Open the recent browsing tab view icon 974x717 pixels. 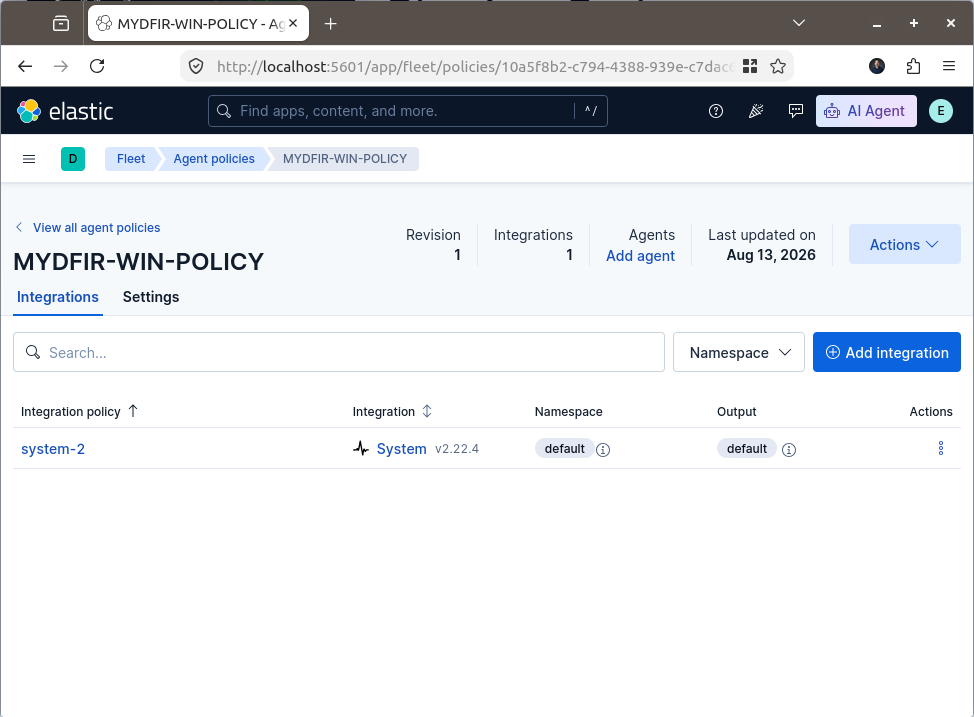tap(61, 24)
